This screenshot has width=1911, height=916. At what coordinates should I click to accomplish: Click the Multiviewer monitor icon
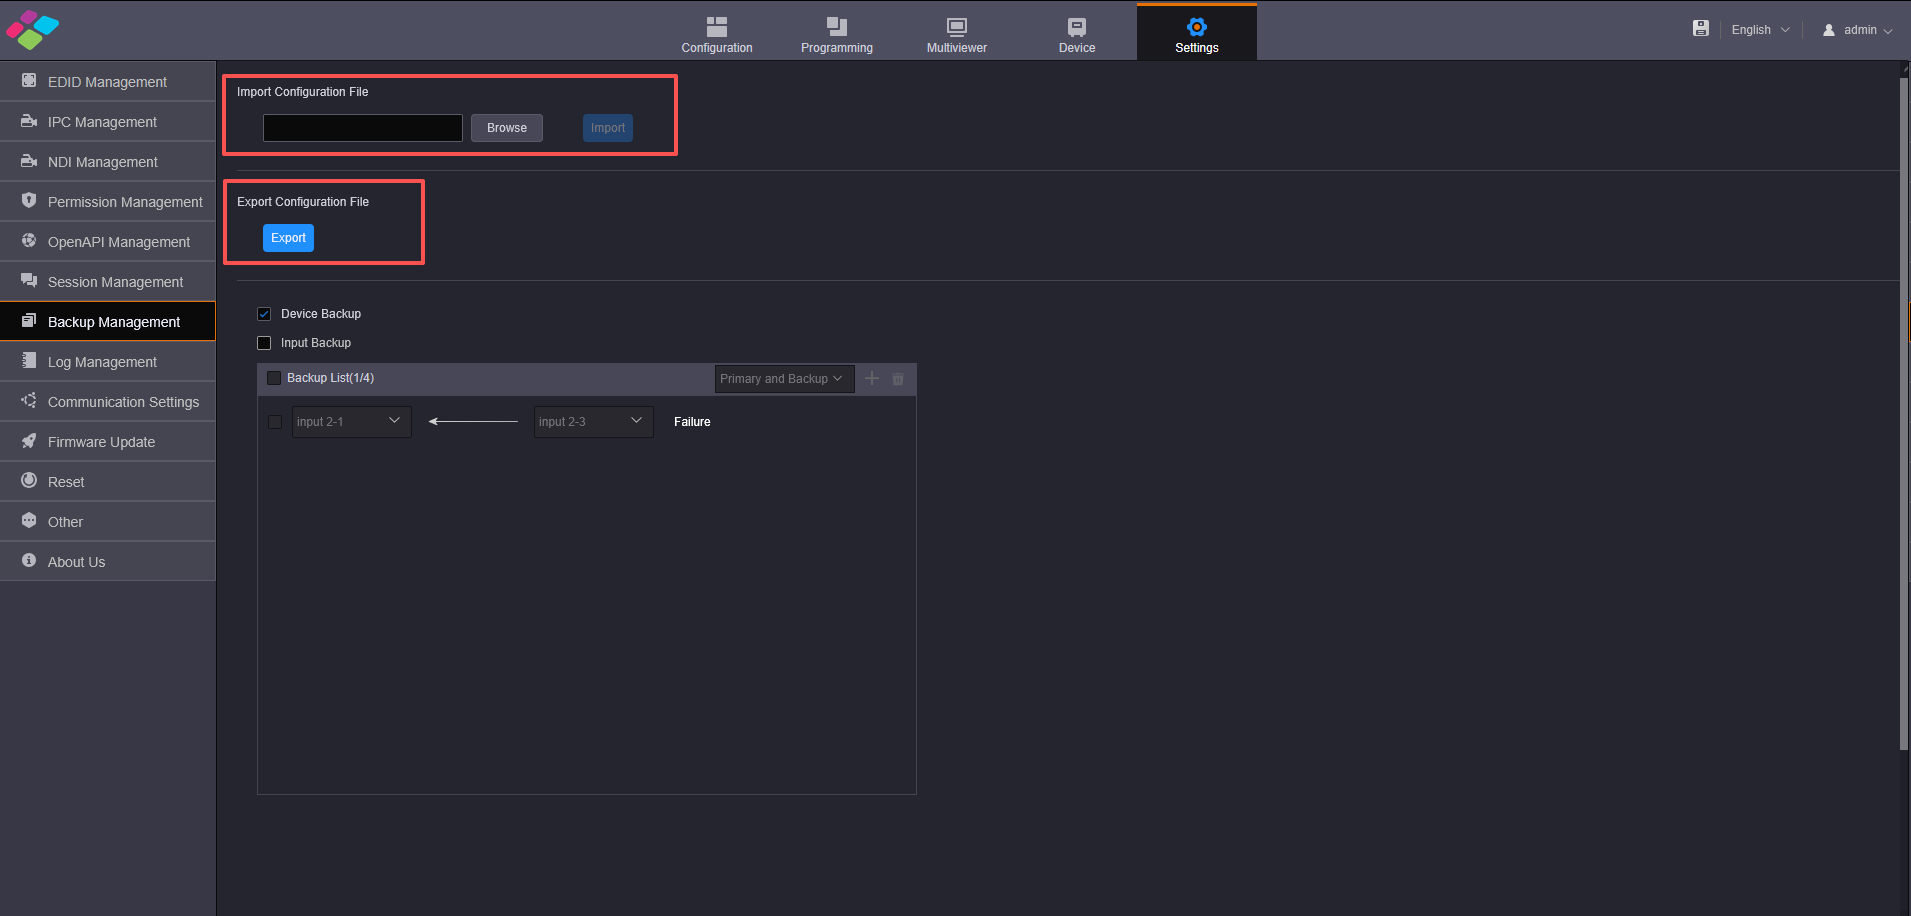[957, 27]
